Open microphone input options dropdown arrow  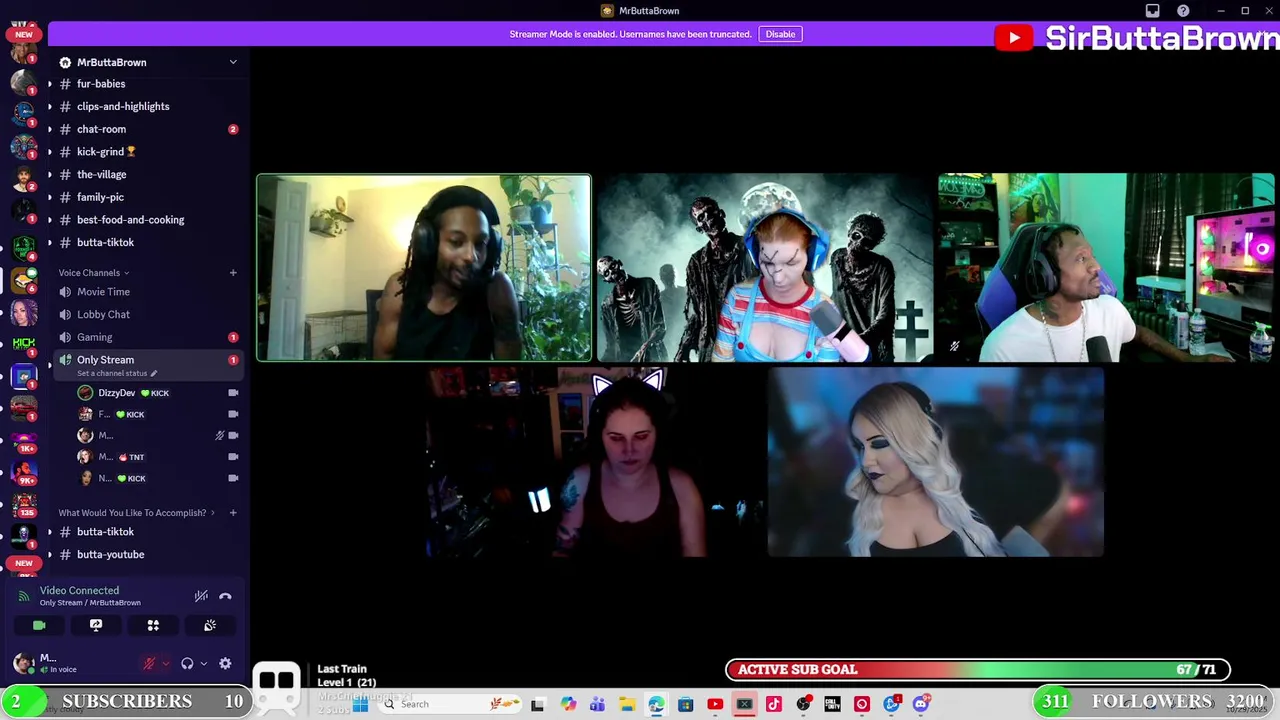pyautogui.click(x=165, y=663)
